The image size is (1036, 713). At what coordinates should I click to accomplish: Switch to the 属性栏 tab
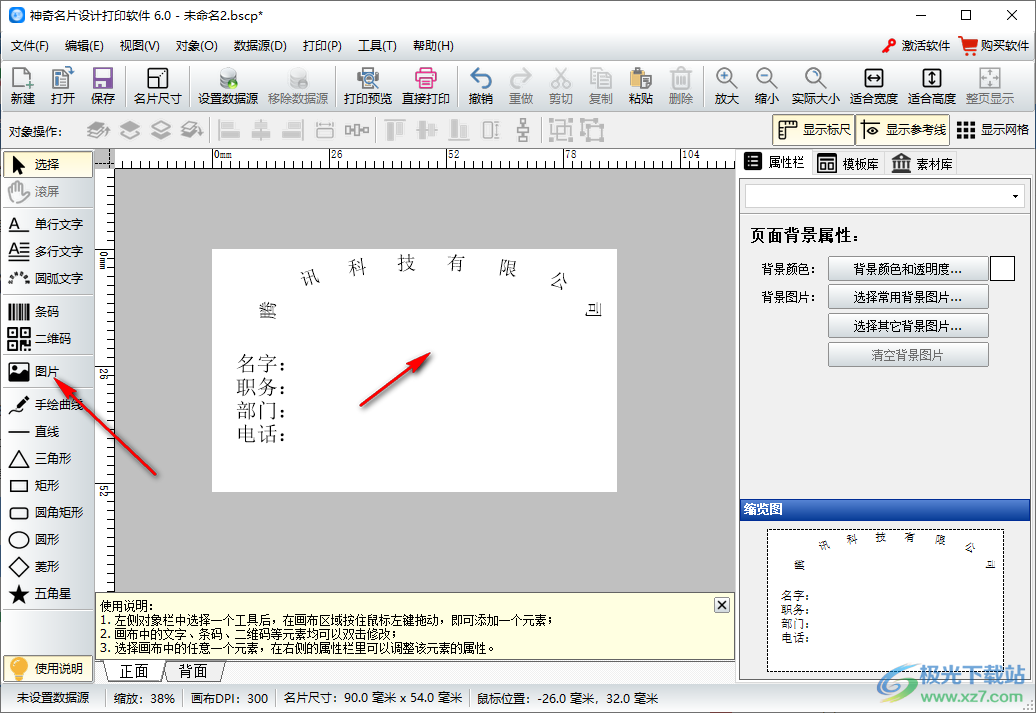(x=775, y=162)
